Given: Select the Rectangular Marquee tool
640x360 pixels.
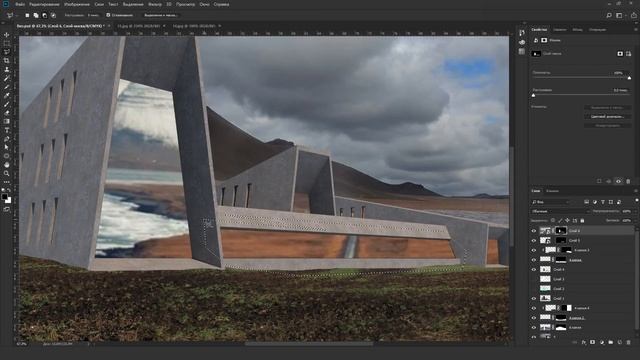Looking at the screenshot, I should click(x=7, y=43).
